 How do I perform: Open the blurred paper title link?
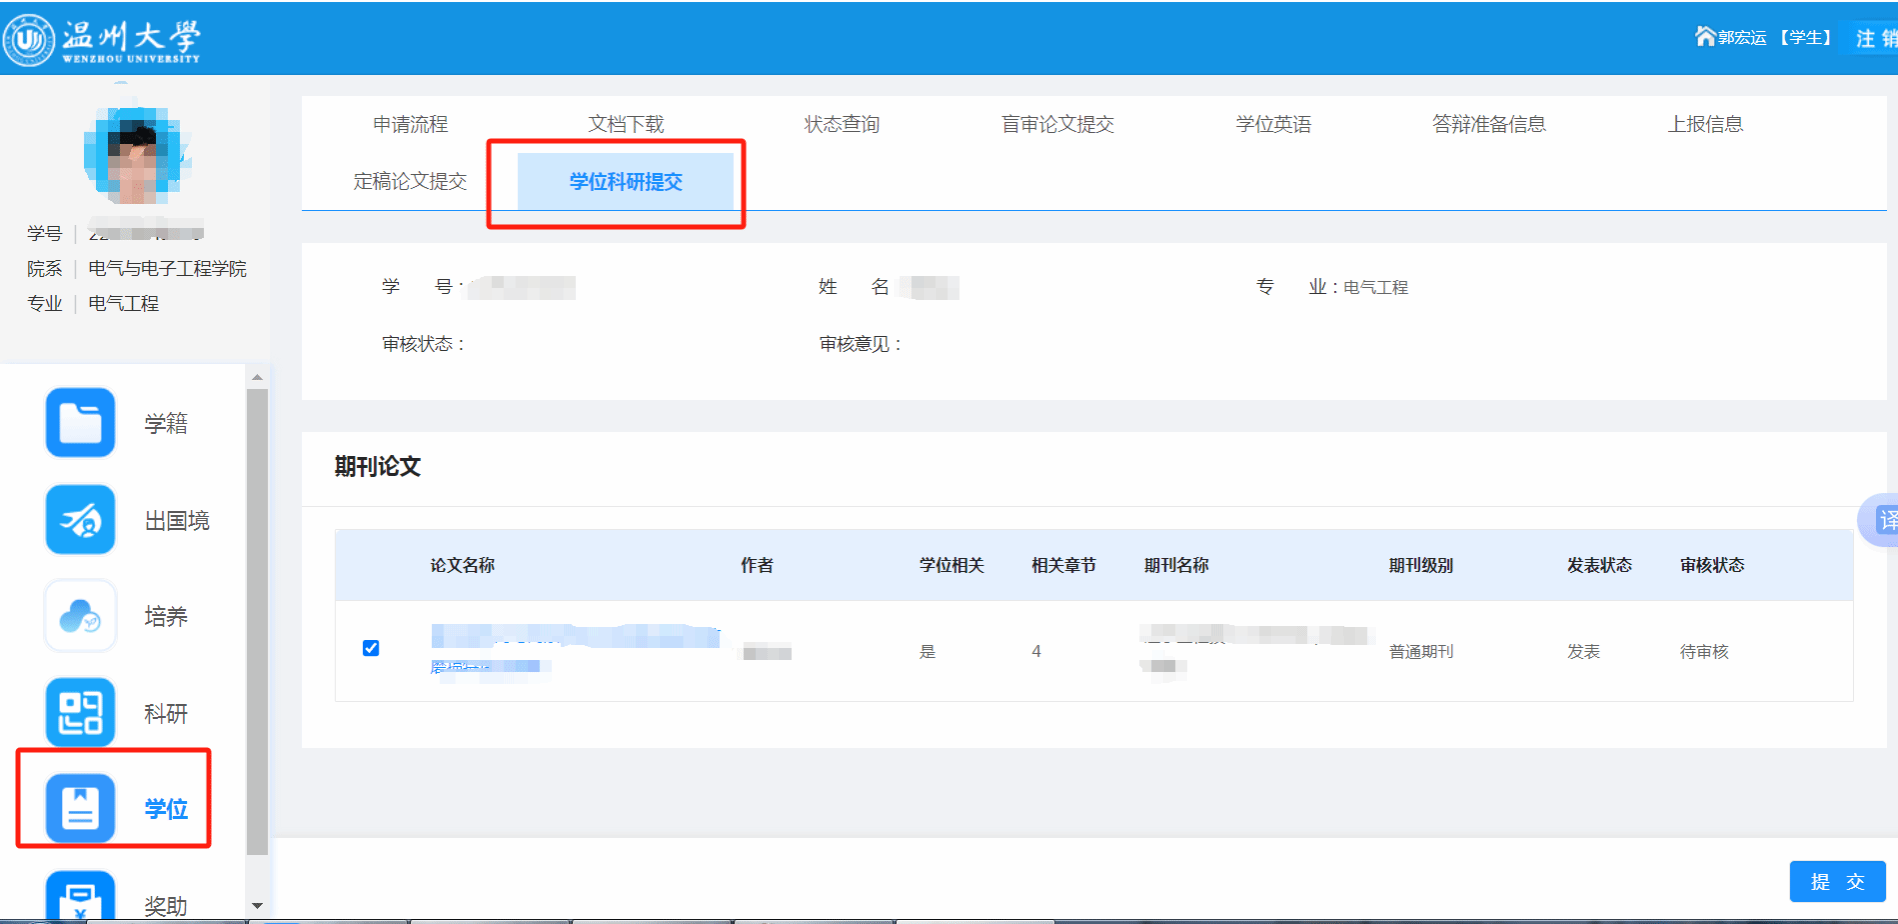click(575, 636)
